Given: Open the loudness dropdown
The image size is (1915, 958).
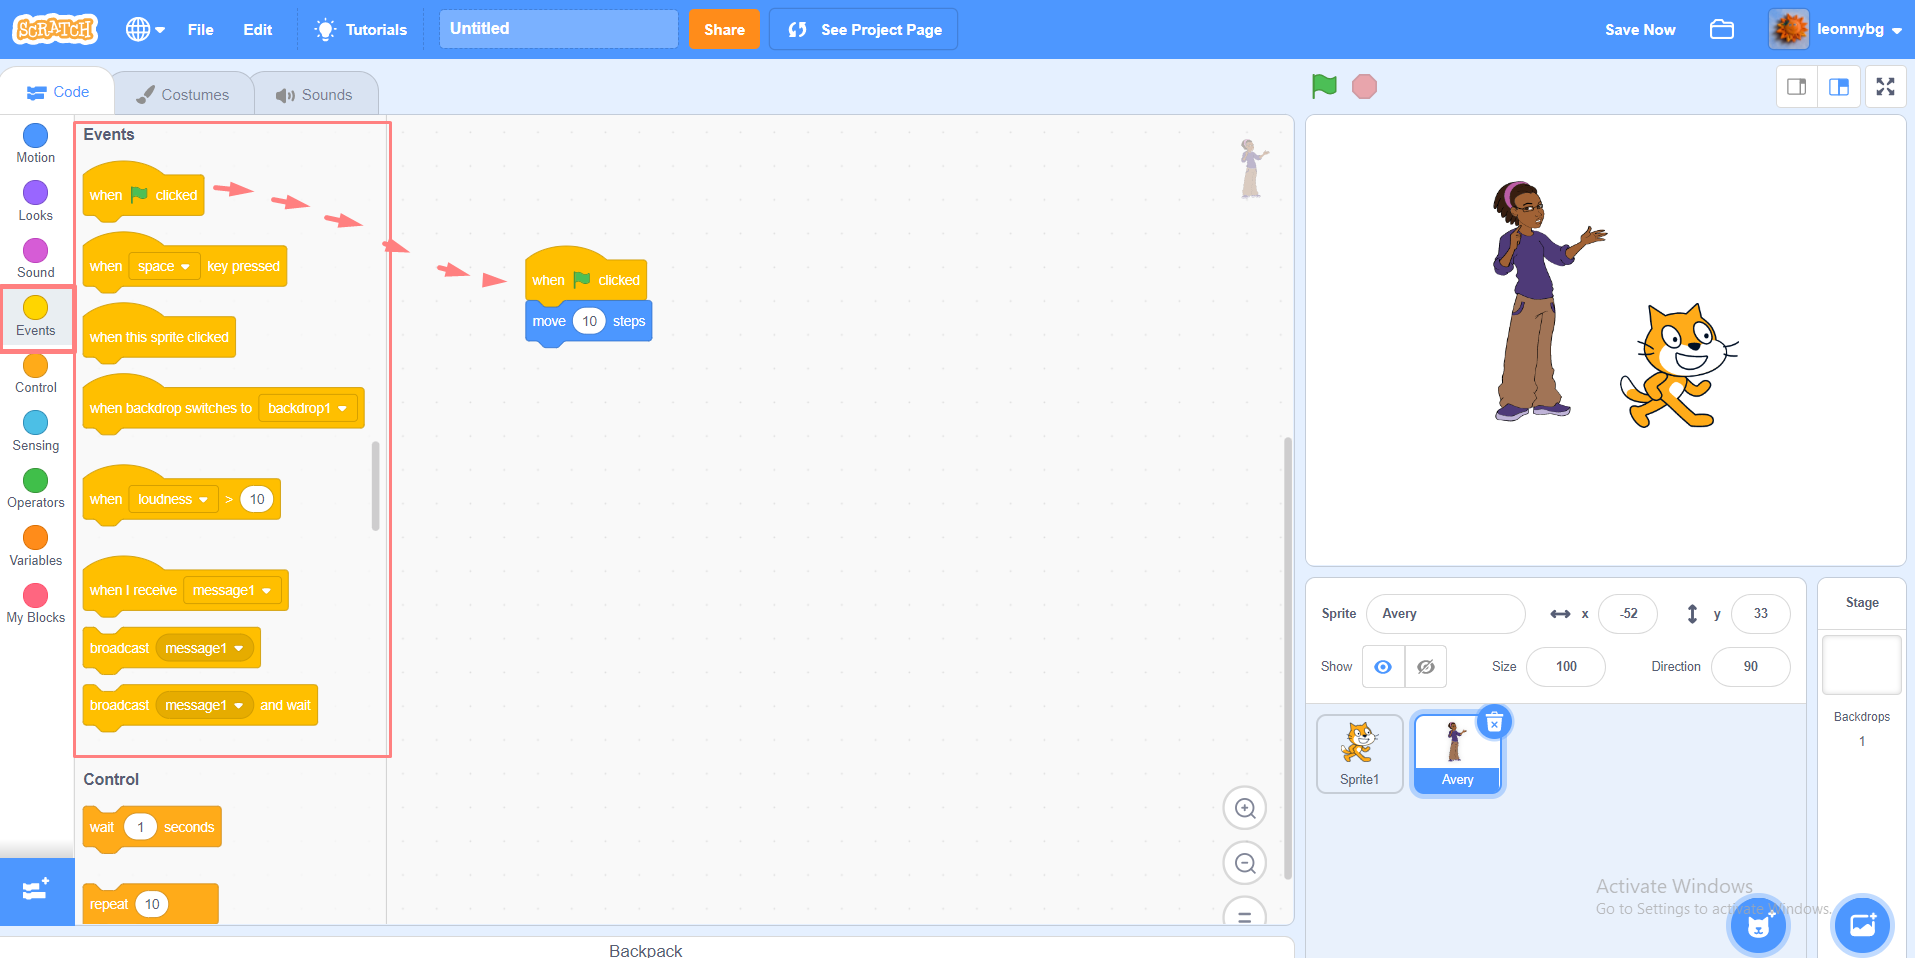Looking at the screenshot, I should click(x=173, y=499).
